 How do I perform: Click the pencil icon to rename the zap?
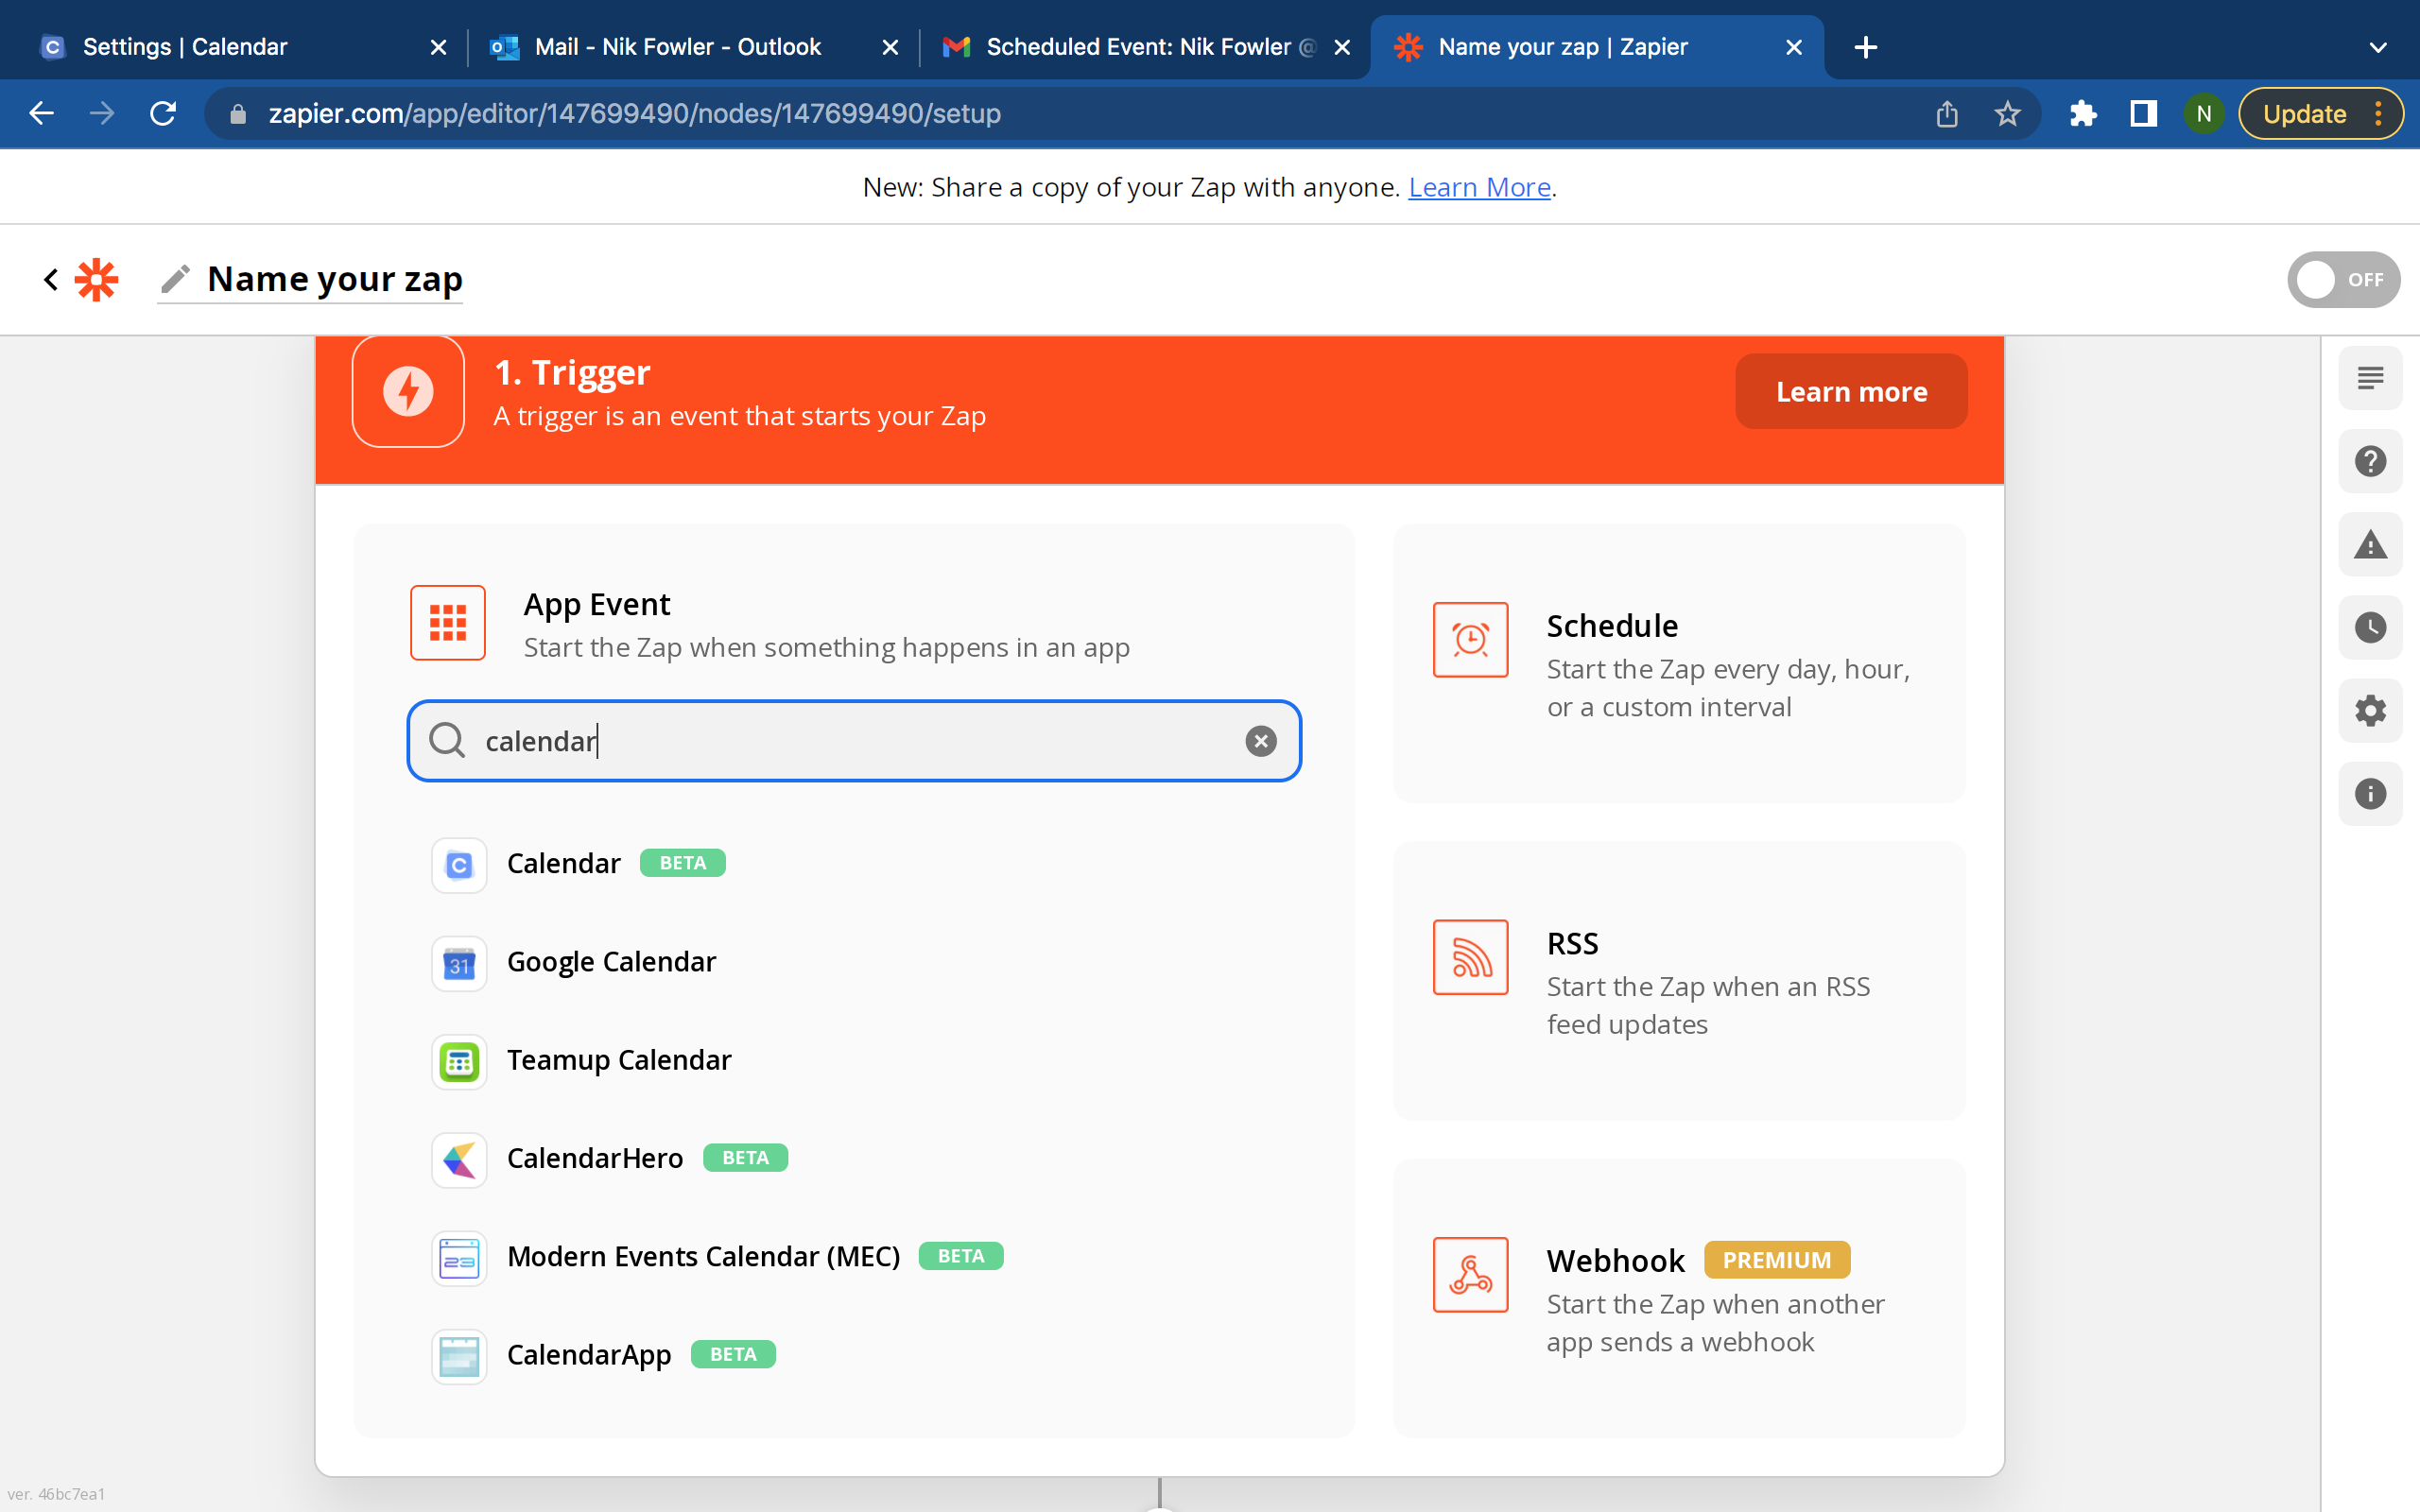(x=175, y=279)
